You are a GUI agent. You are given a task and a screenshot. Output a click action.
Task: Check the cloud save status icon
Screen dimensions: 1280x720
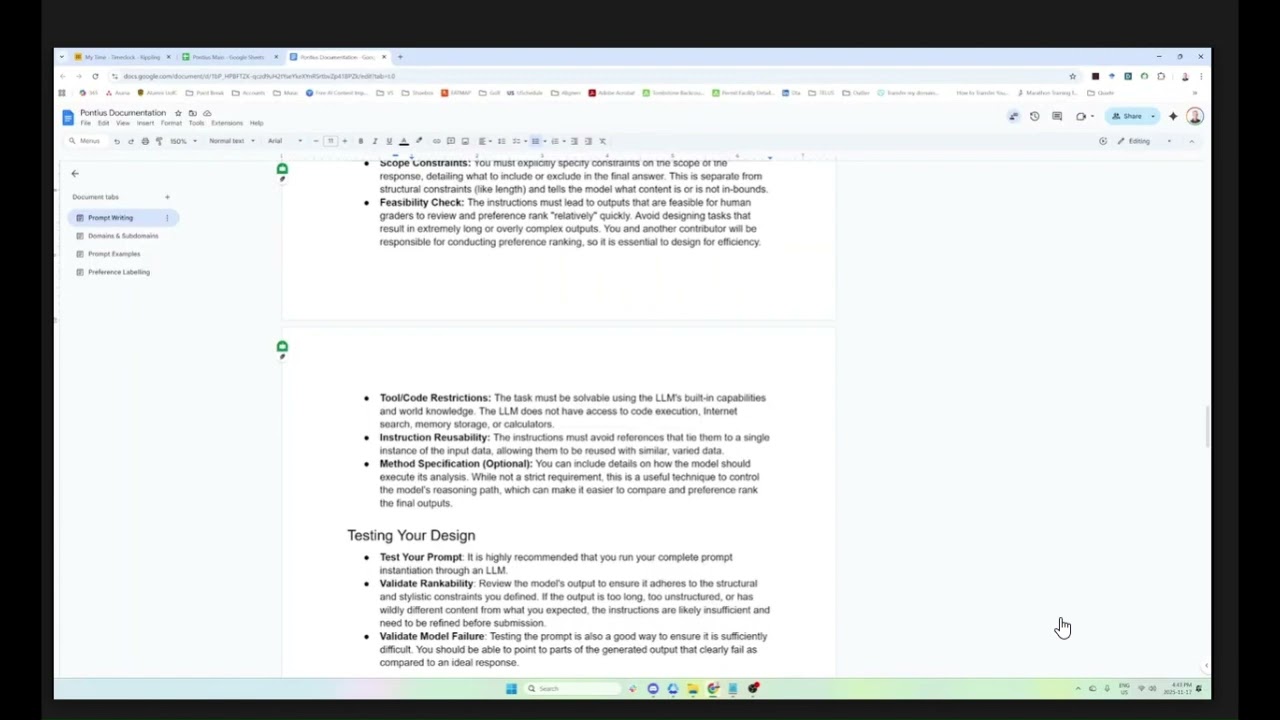pos(207,113)
